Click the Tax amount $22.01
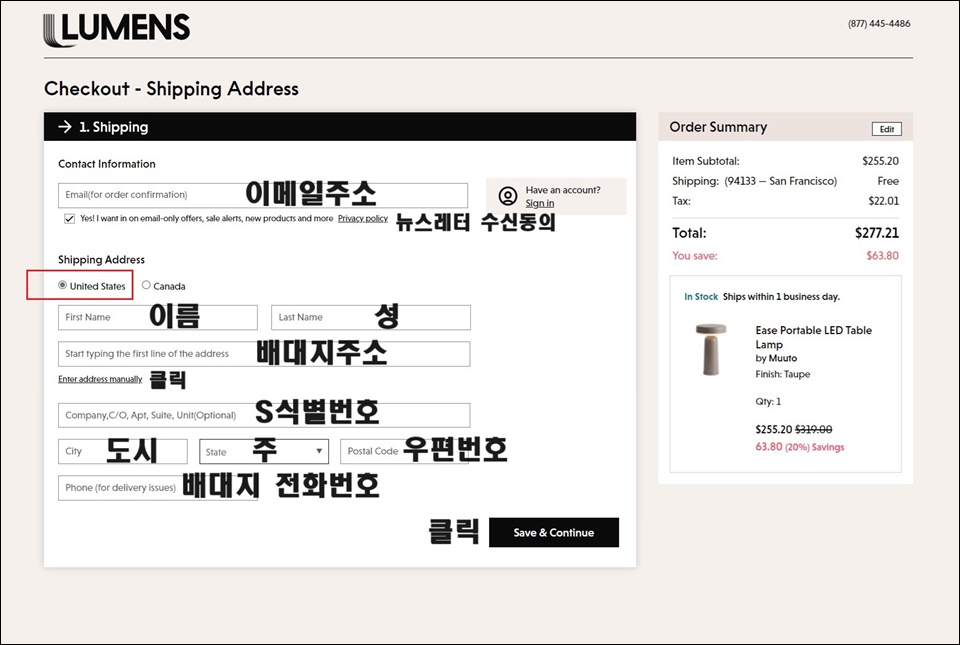 point(883,201)
